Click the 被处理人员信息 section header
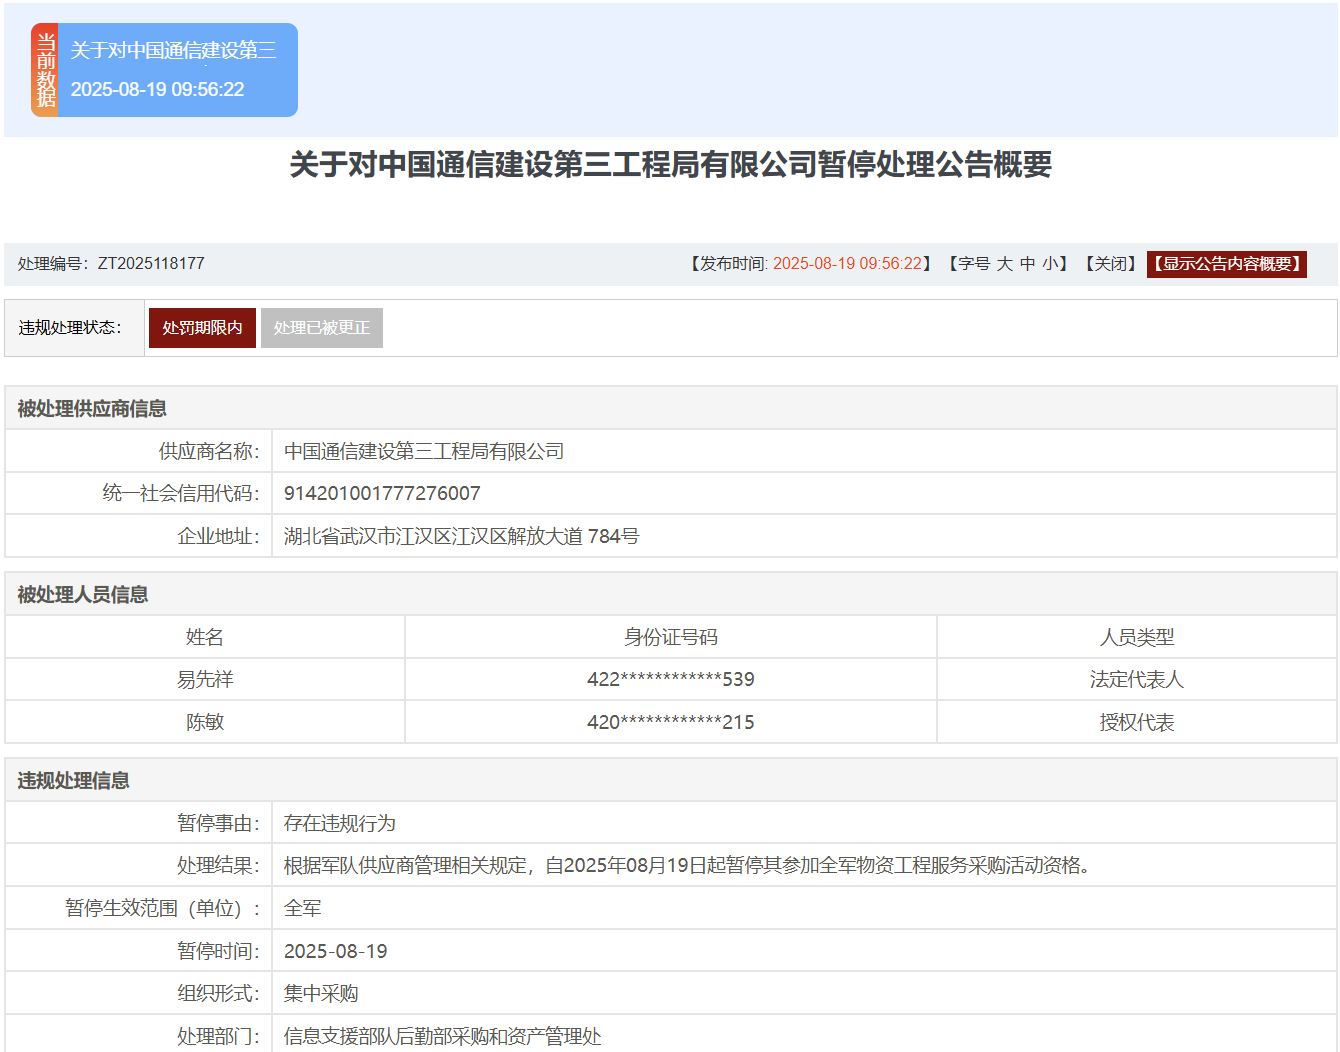Viewport: 1340px width, 1052px height. pyautogui.click(x=83, y=595)
